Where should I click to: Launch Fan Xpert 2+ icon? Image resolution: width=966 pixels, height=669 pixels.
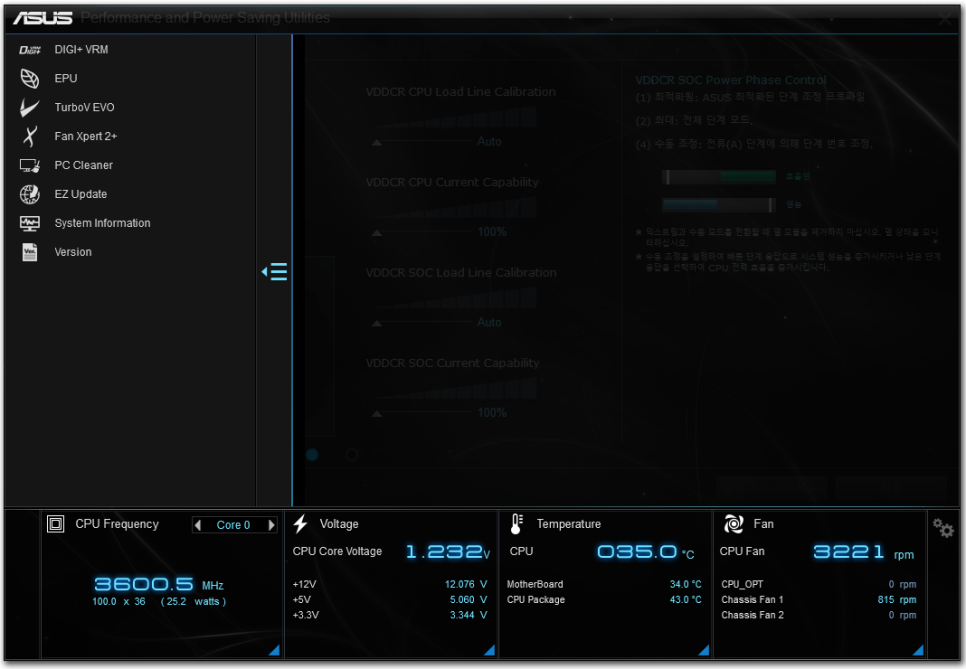point(30,136)
